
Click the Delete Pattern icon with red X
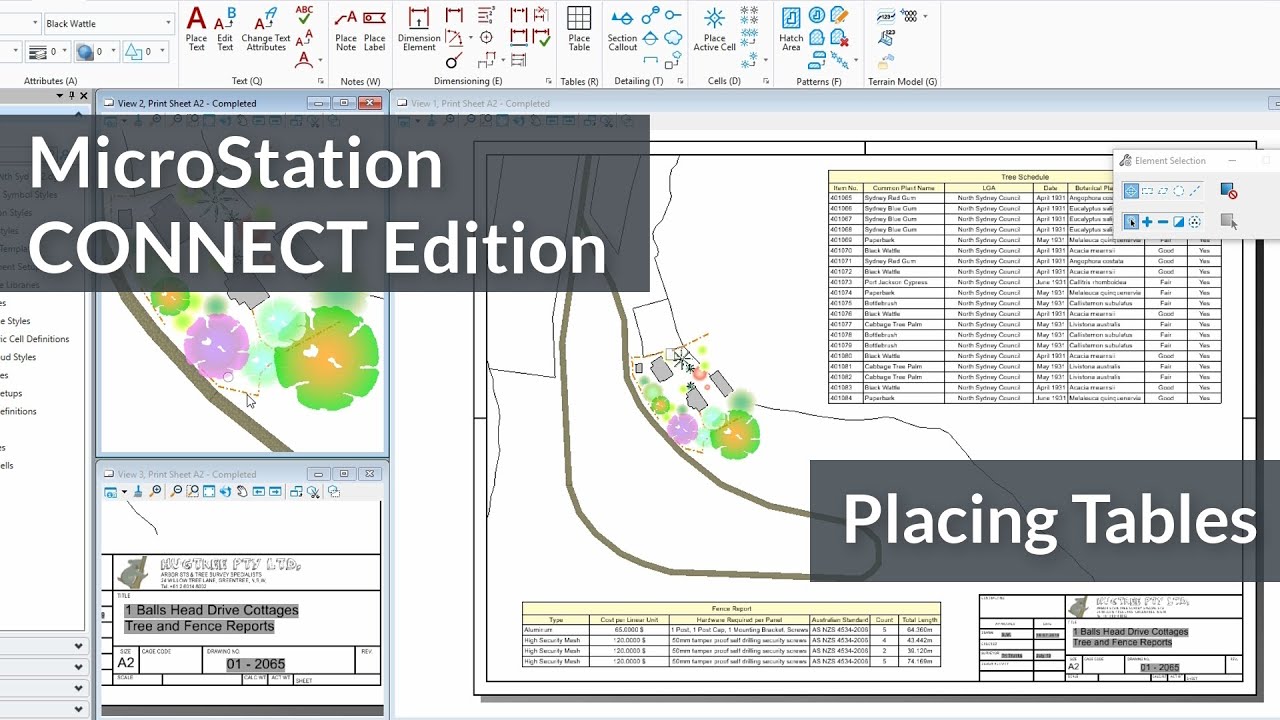coord(839,38)
